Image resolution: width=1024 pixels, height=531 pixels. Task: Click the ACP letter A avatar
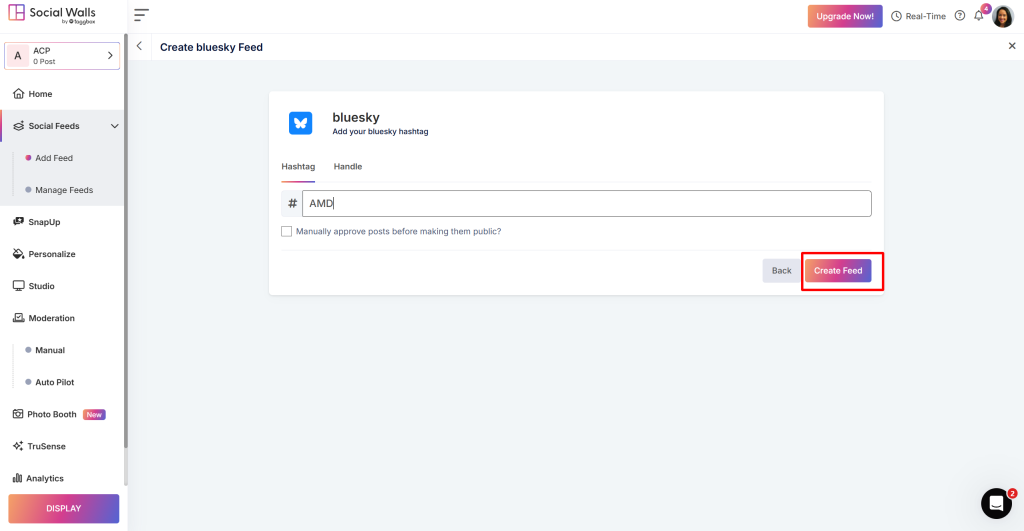18,56
